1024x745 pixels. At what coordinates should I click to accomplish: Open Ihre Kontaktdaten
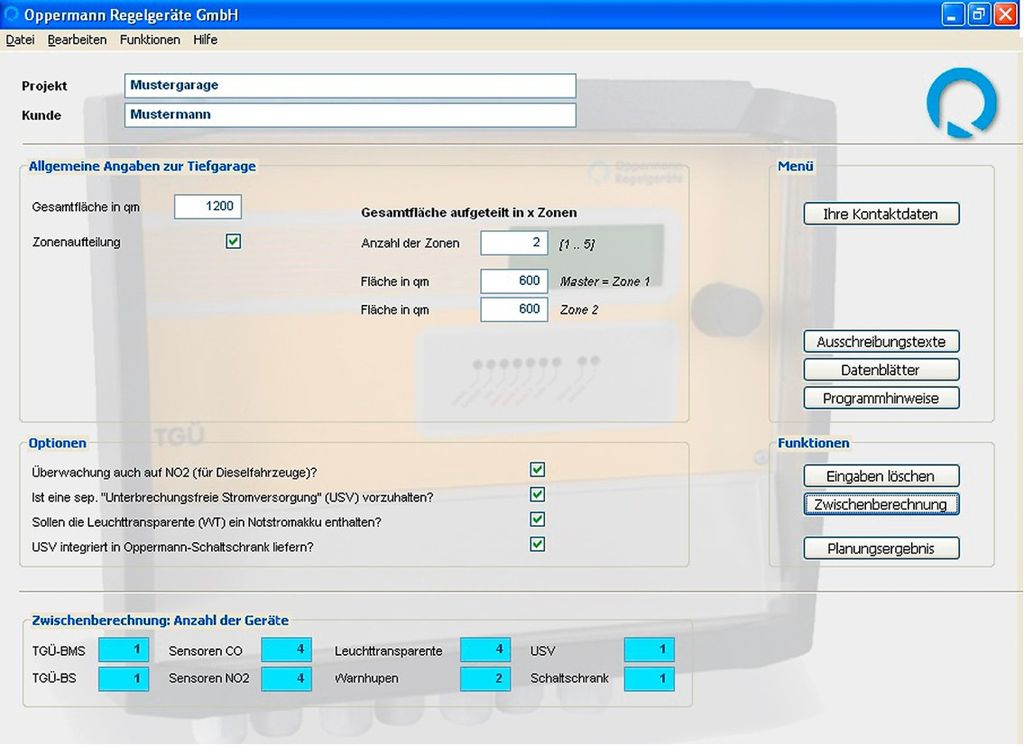(x=881, y=214)
